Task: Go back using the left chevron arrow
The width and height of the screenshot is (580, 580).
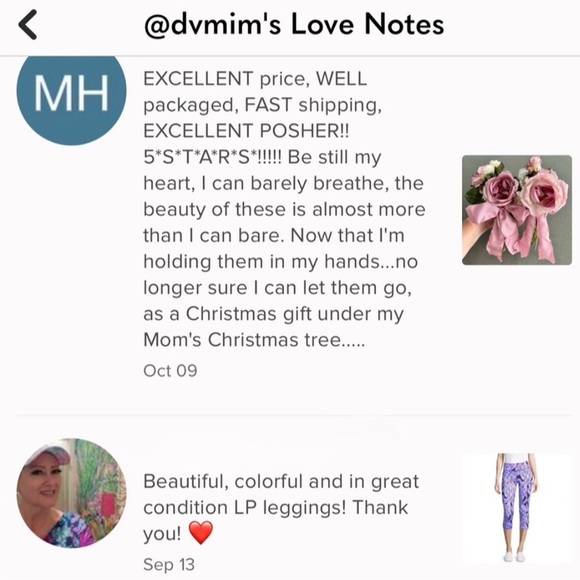Action: click(28, 25)
